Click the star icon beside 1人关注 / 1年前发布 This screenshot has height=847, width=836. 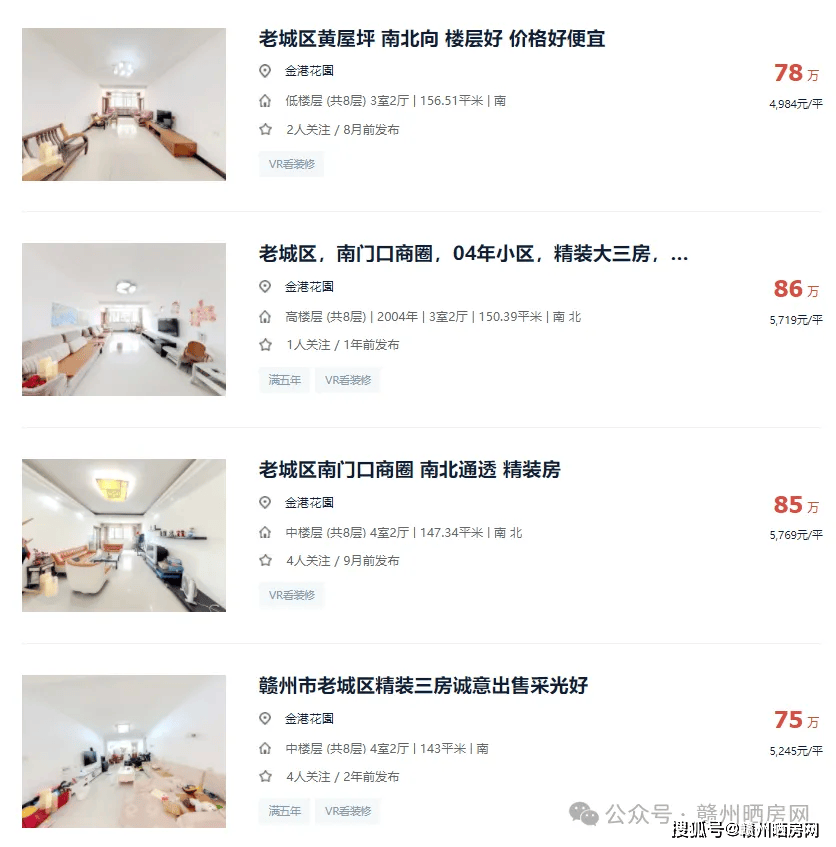[x=265, y=345]
